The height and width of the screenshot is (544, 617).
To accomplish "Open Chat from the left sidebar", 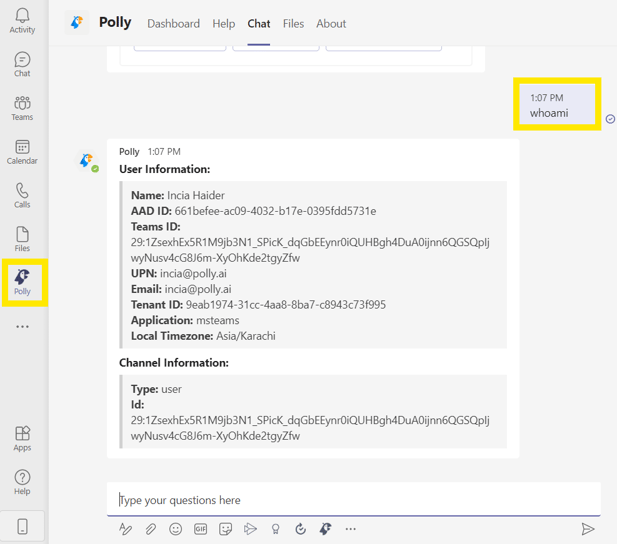I will pos(22,65).
